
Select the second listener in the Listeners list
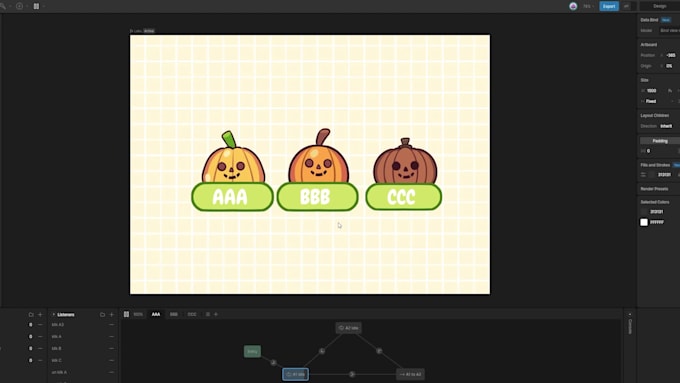coord(82,337)
